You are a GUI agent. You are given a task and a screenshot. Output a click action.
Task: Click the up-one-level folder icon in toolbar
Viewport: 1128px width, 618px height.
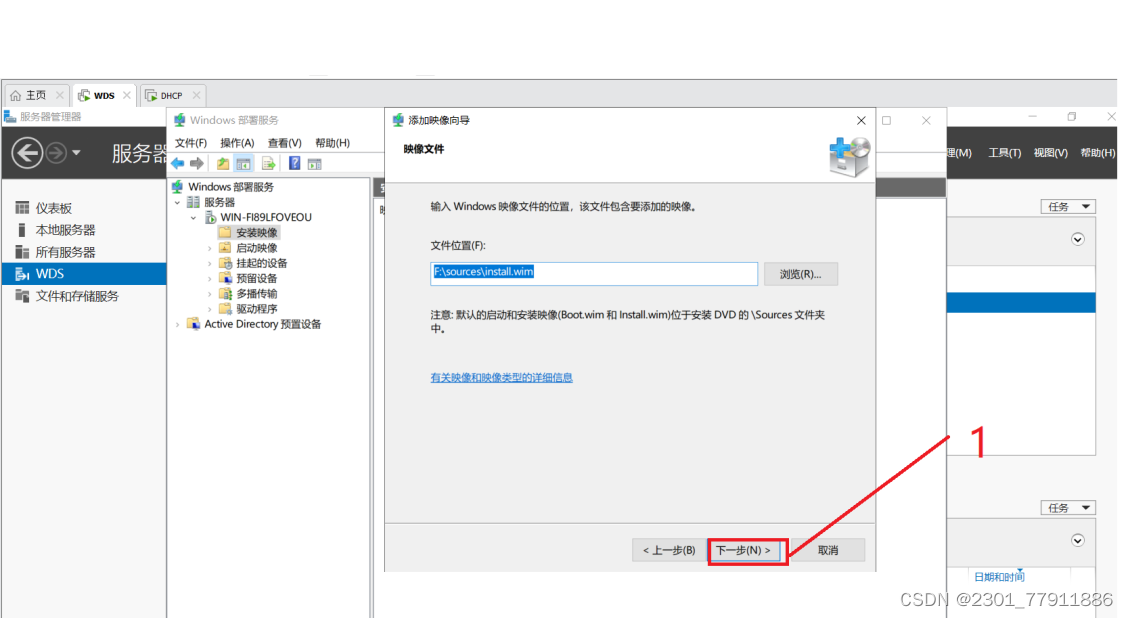coord(222,163)
